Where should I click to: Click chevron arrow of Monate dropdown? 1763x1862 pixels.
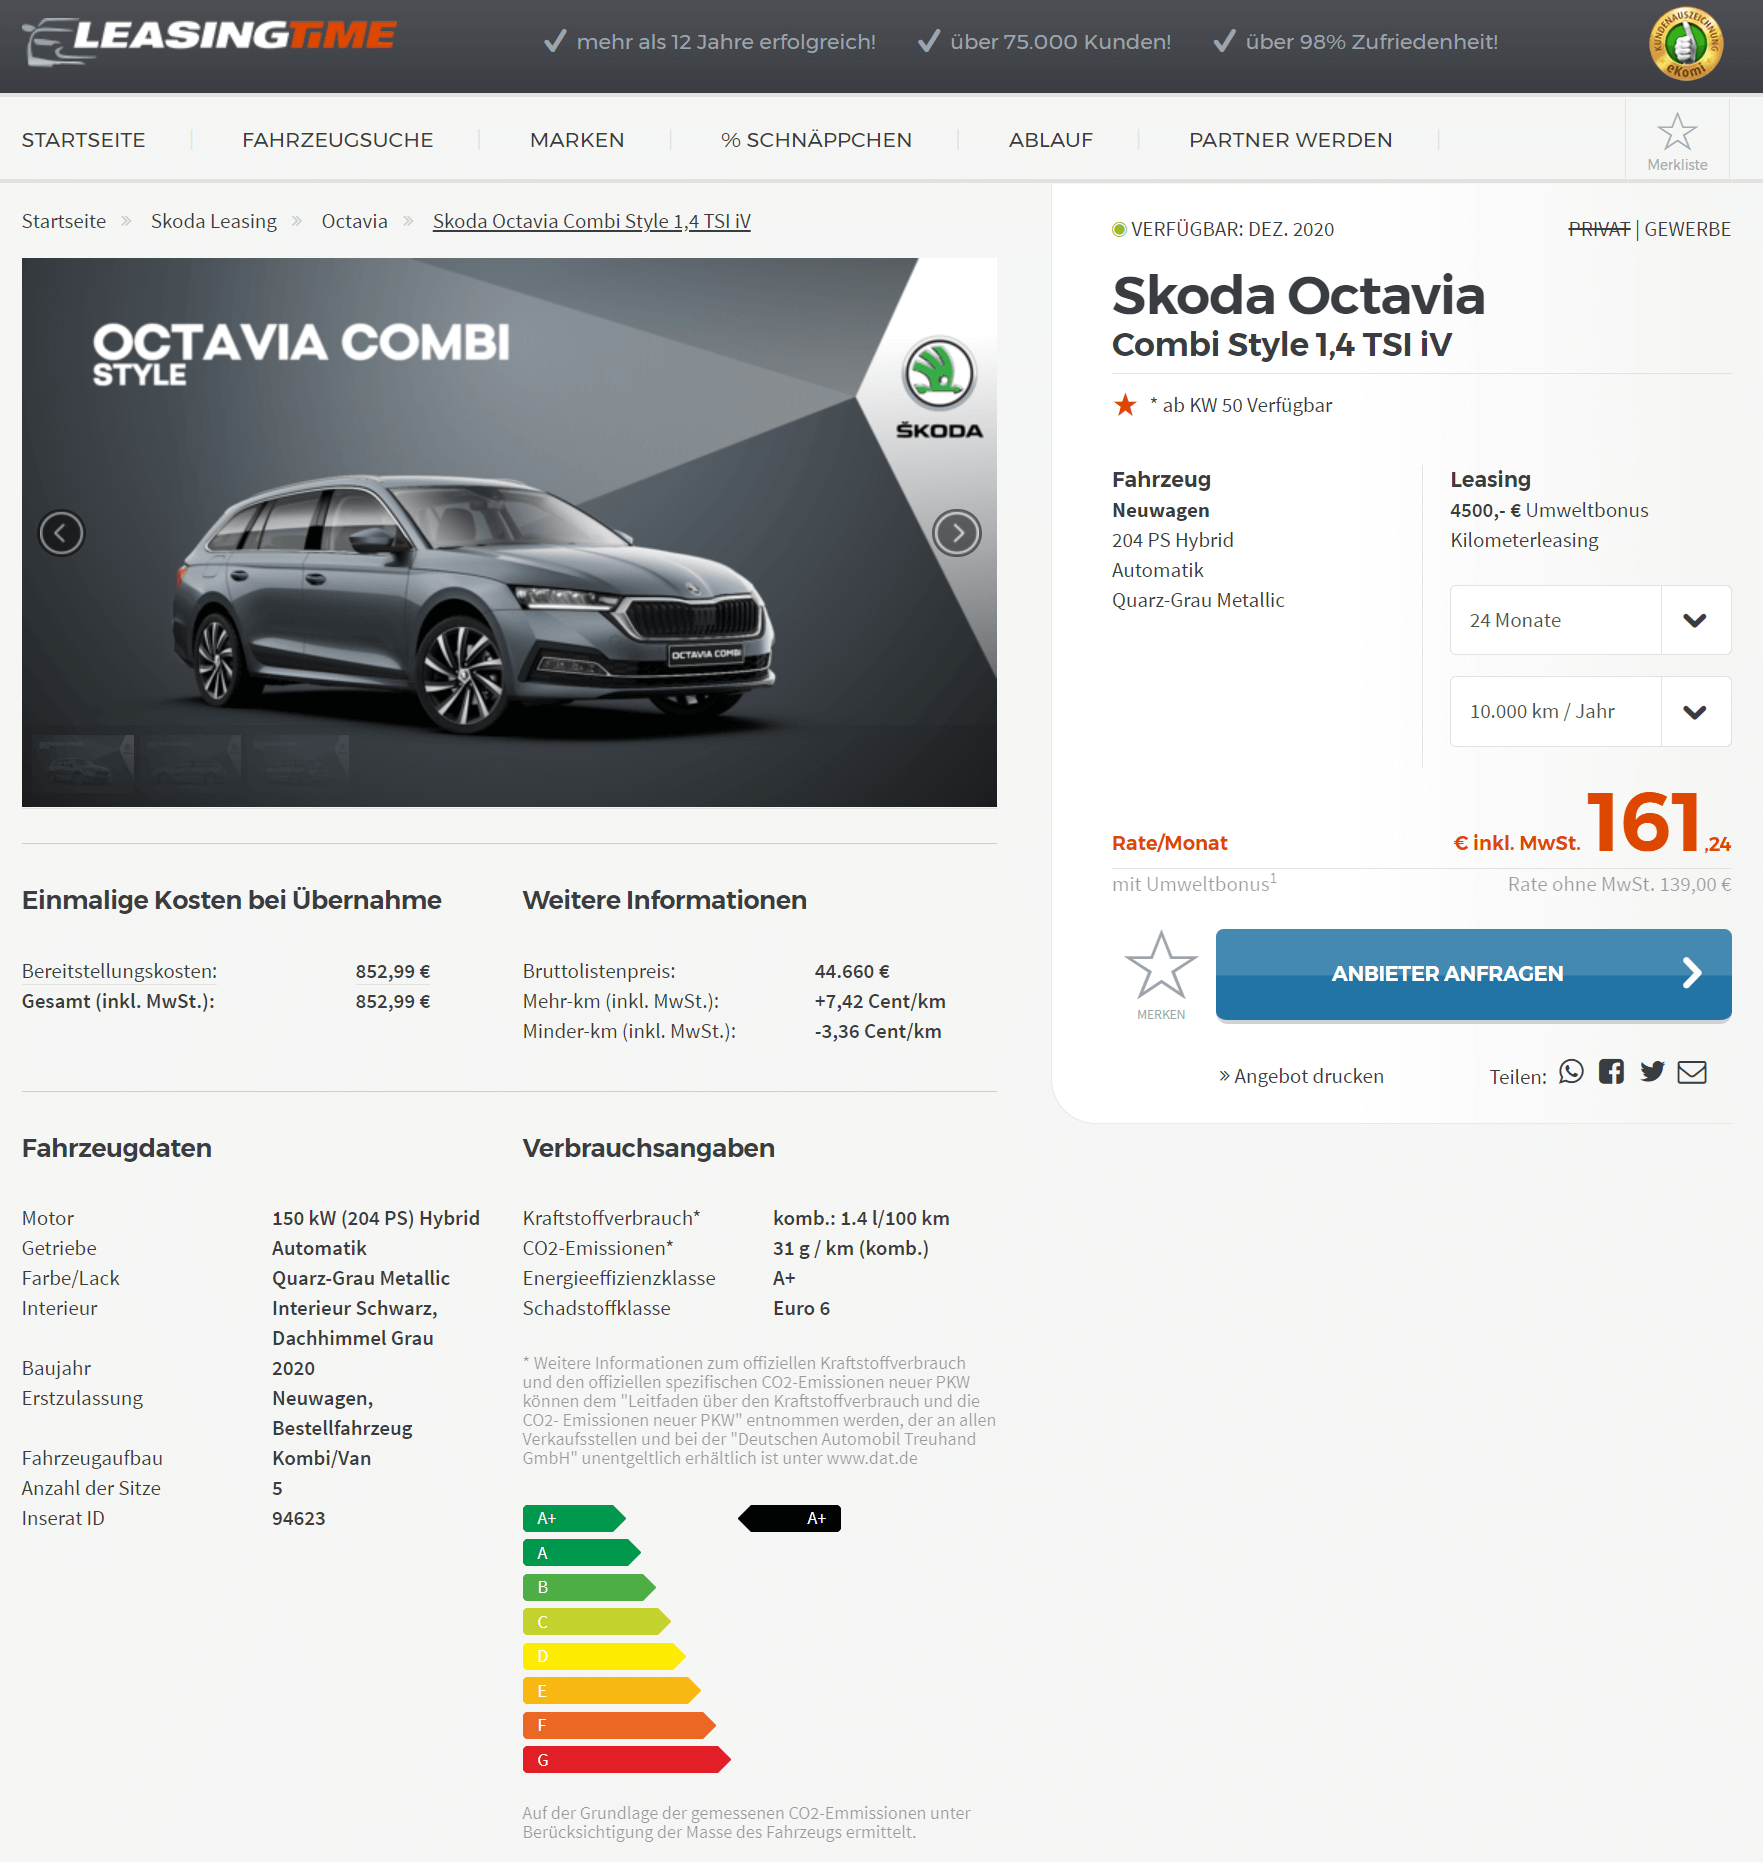click(1695, 620)
